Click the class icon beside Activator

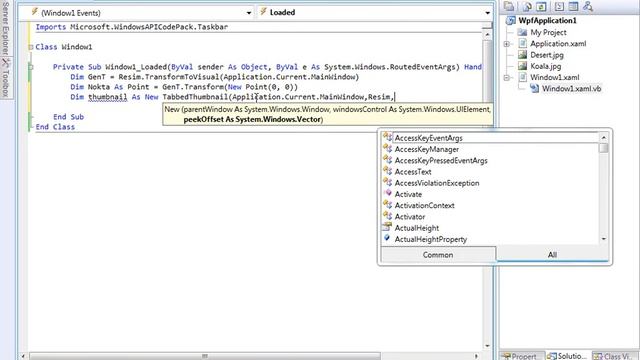tap(387, 216)
